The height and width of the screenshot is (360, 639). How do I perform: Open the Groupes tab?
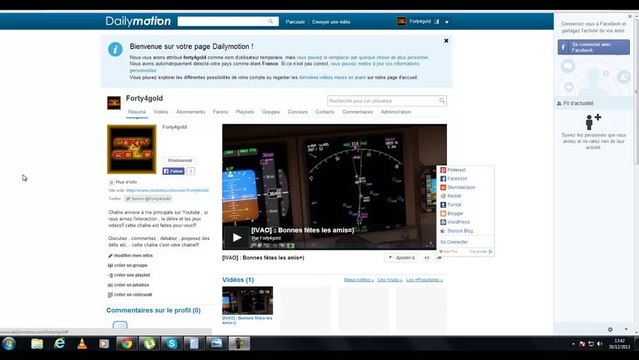[x=271, y=112]
